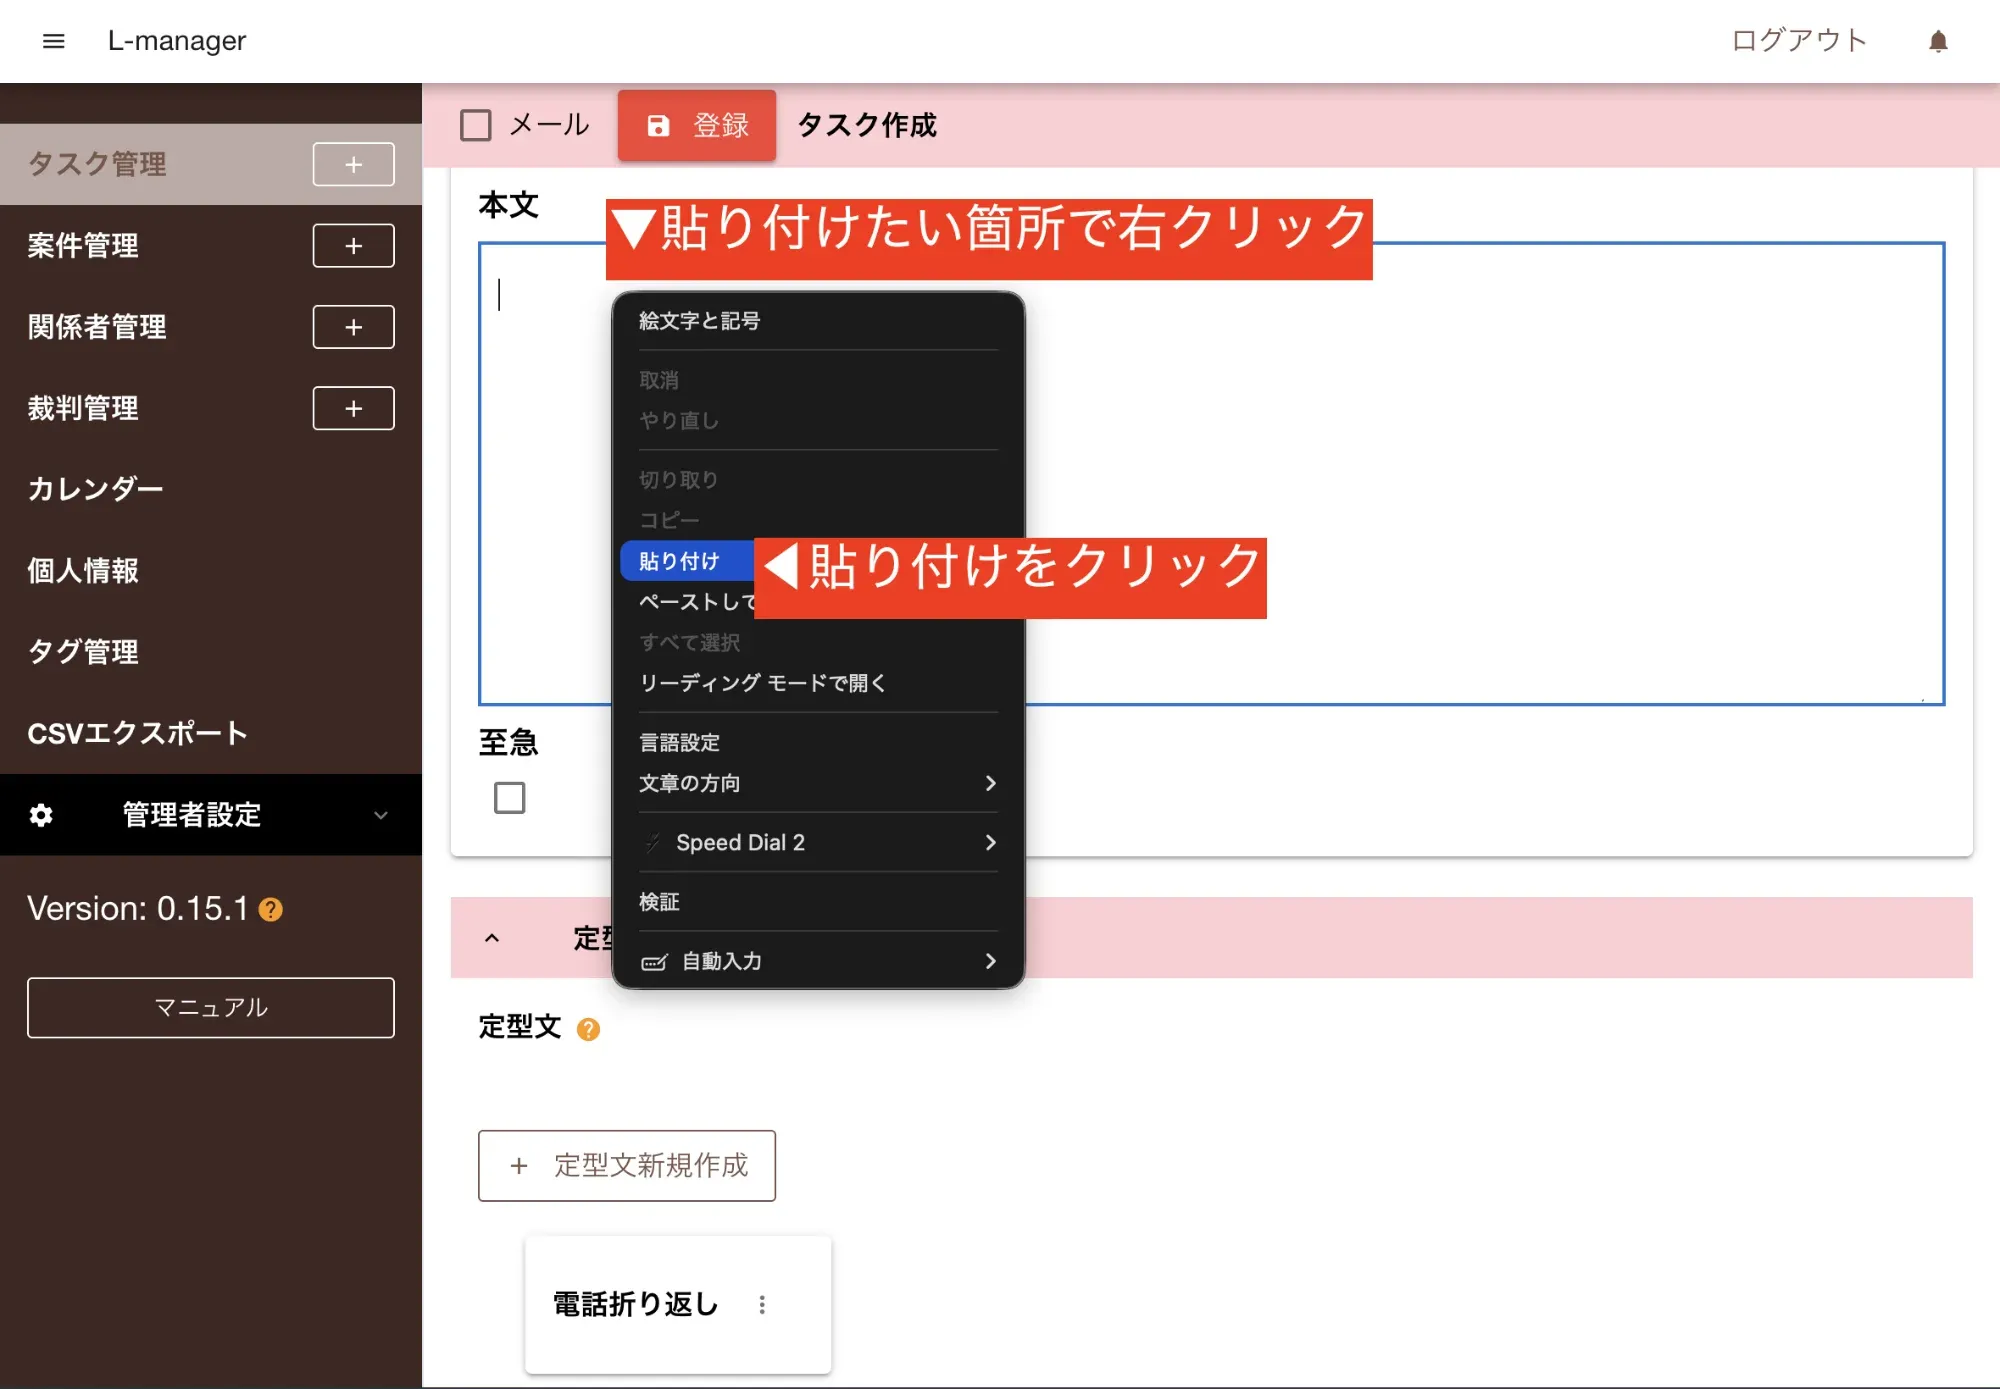Click plus icon next to 裁判管理

353,408
